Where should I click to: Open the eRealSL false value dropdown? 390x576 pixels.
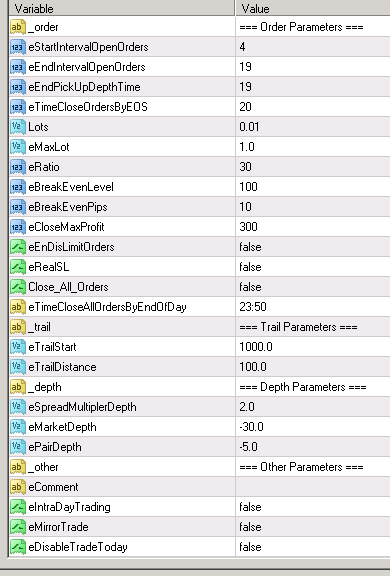[313, 267]
